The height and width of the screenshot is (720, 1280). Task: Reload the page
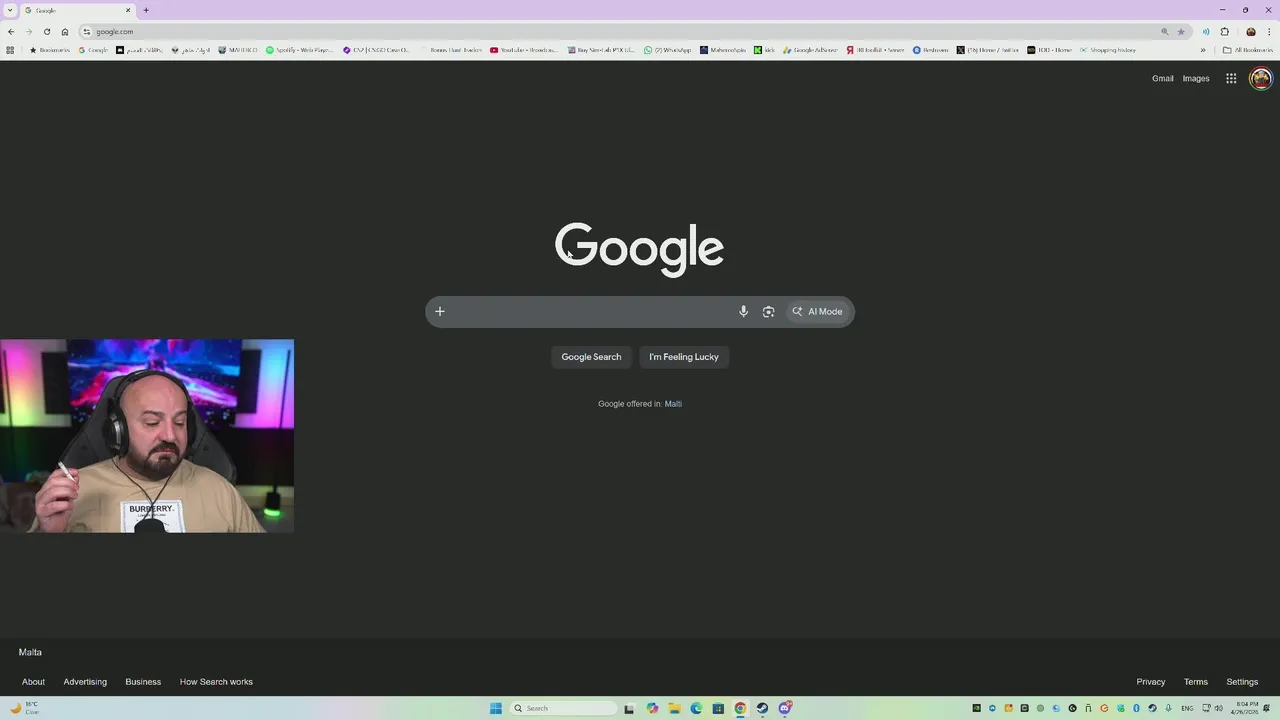click(x=47, y=31)
